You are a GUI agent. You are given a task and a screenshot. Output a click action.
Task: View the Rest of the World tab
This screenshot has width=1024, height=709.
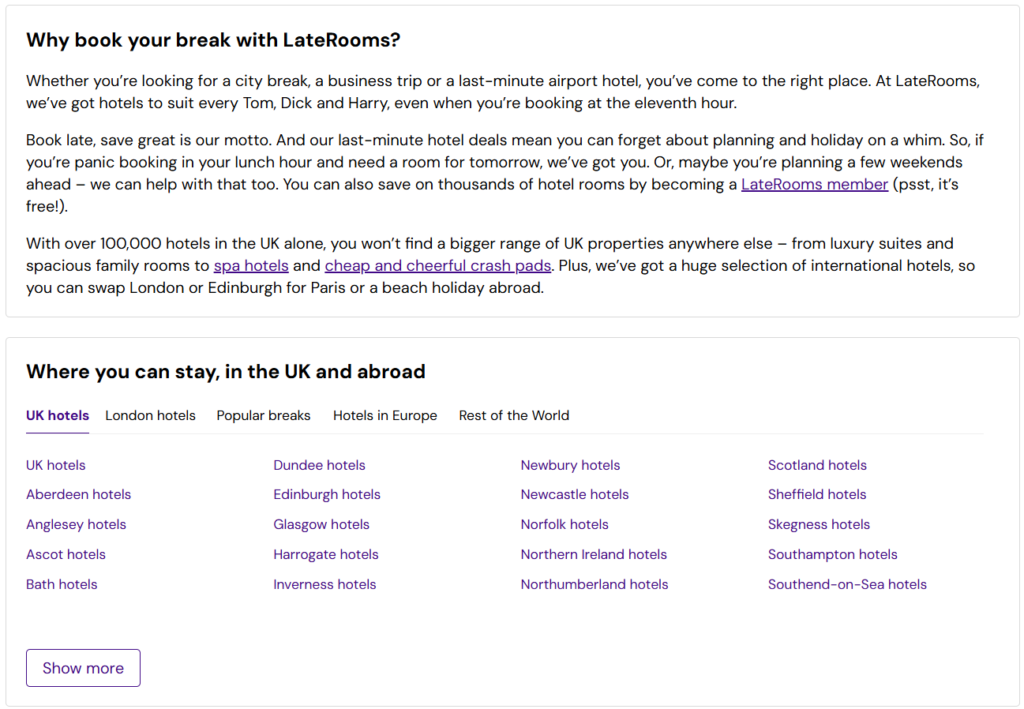click(513, 415)
